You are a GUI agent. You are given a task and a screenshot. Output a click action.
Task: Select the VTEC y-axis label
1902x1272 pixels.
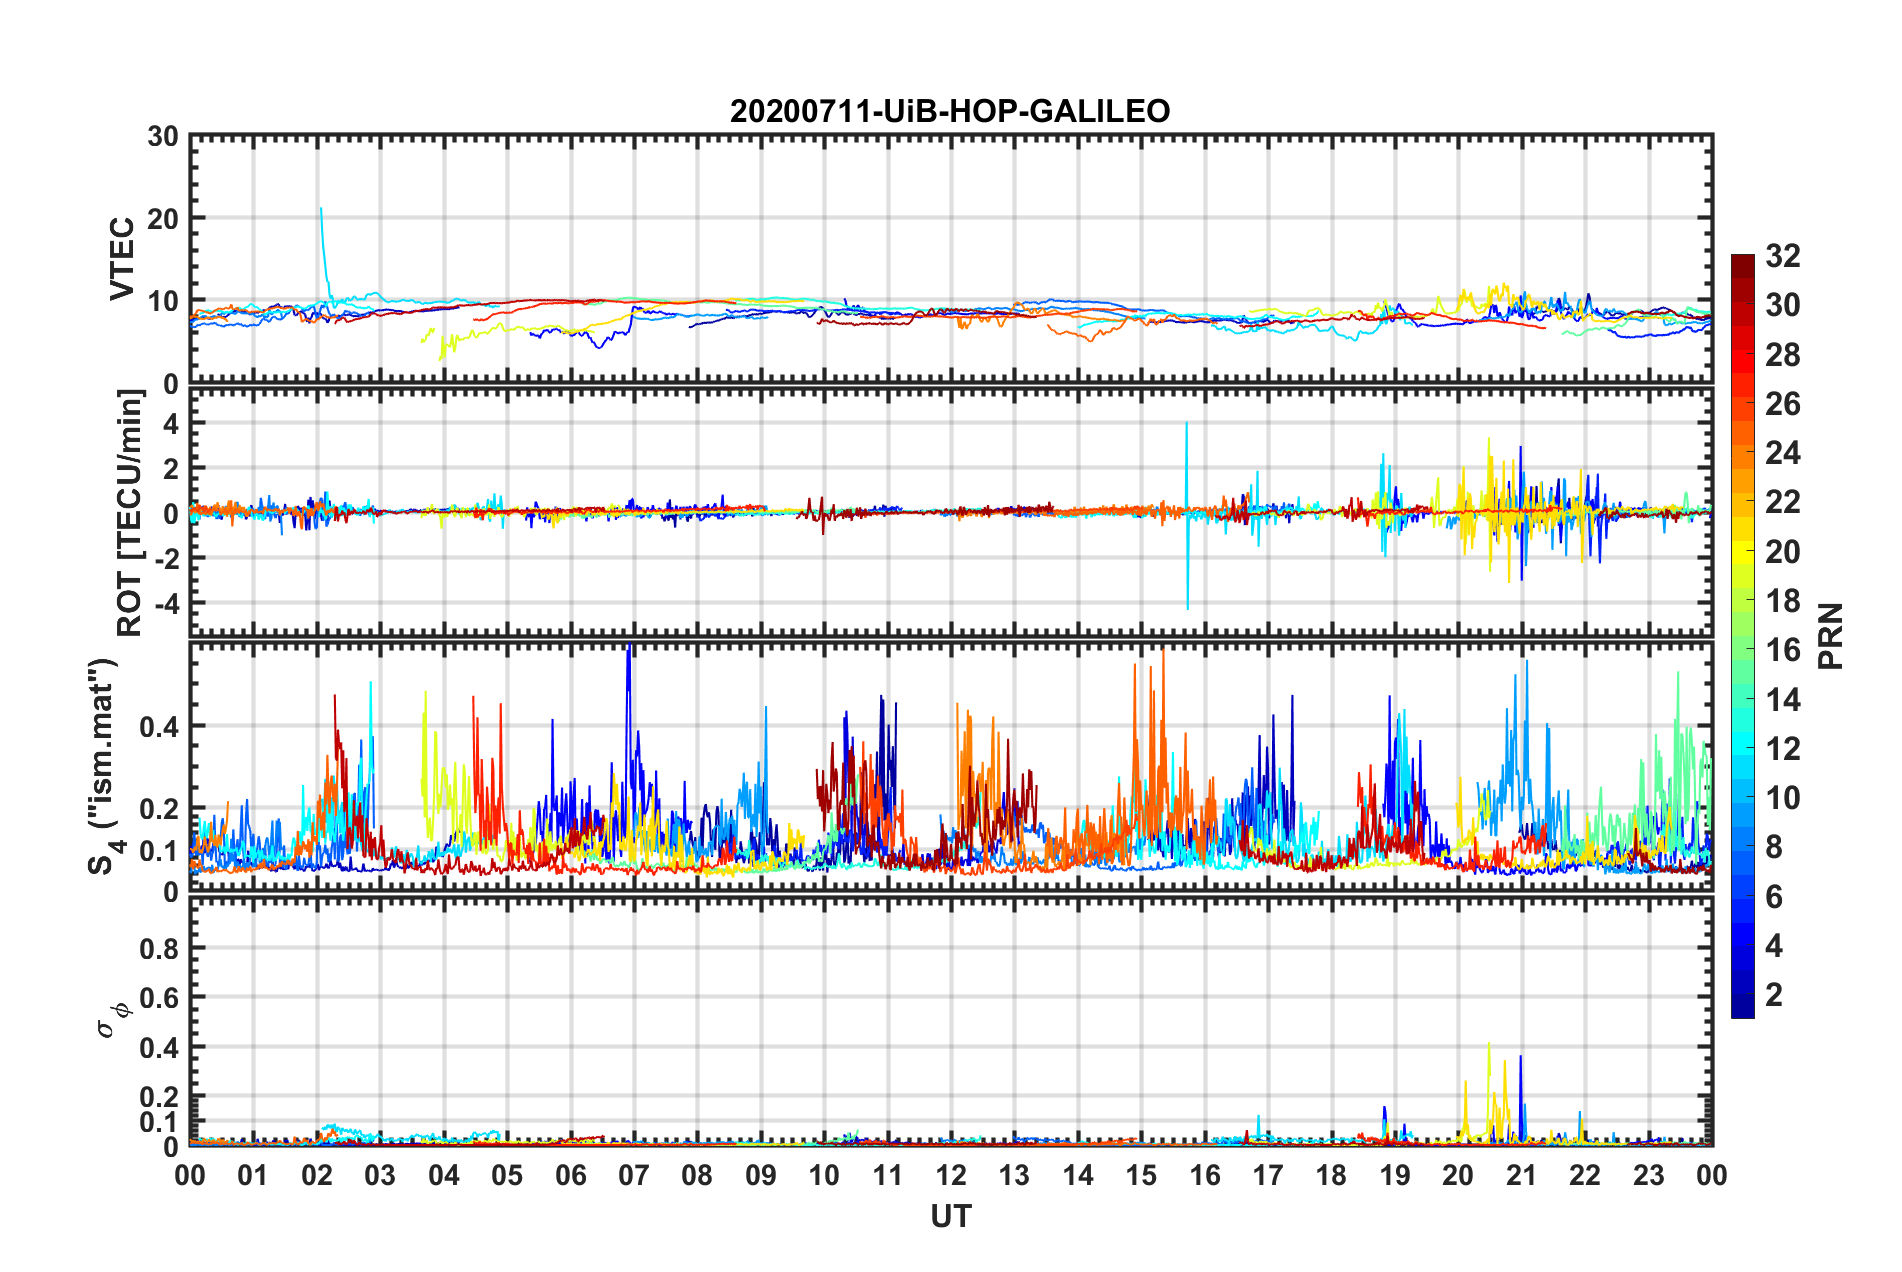[122, 258]
